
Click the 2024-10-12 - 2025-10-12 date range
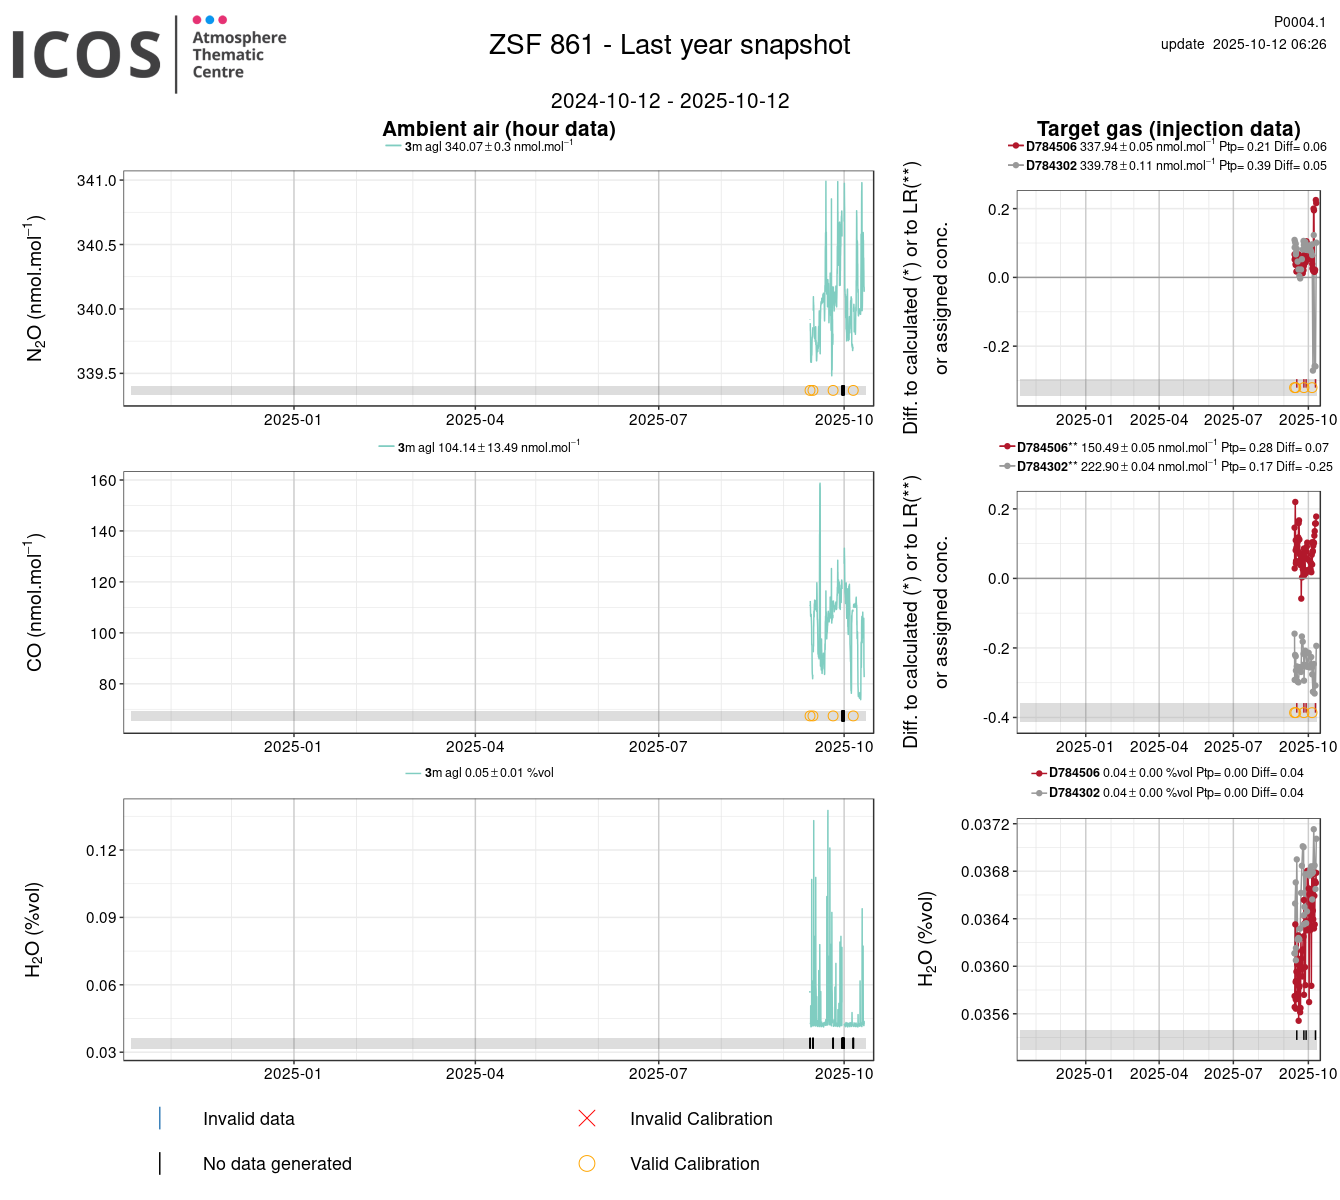pos(669,101)
